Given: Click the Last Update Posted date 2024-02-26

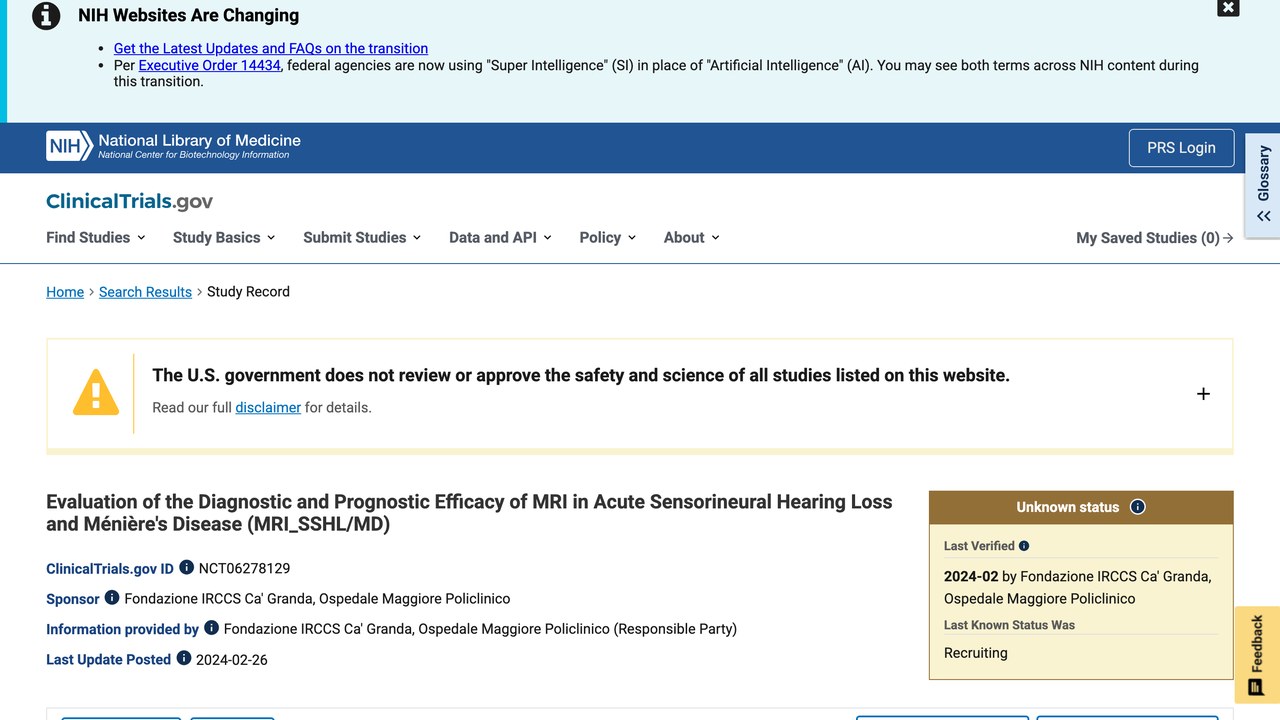Looking at the screenshot, I should point(232,660).
